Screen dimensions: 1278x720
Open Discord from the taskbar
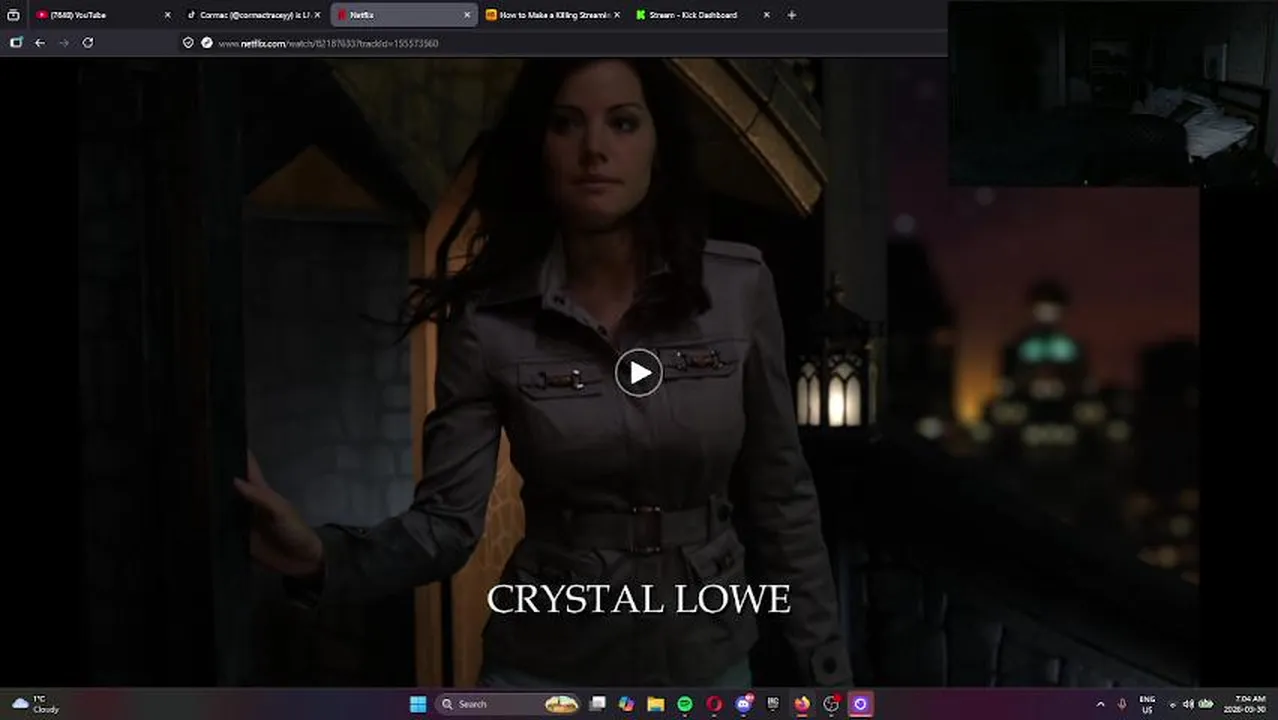click(x=744, y=704)
